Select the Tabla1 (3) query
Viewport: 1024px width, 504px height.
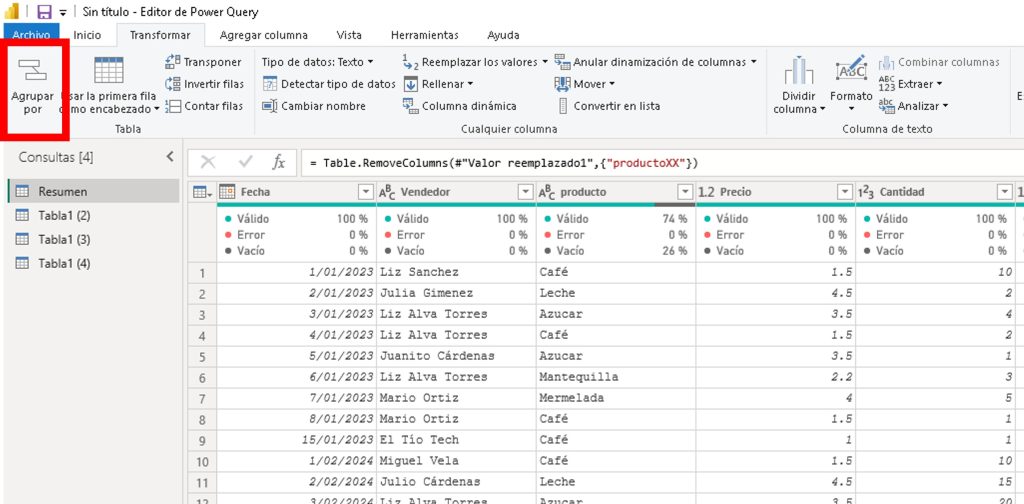click(64, 239)
